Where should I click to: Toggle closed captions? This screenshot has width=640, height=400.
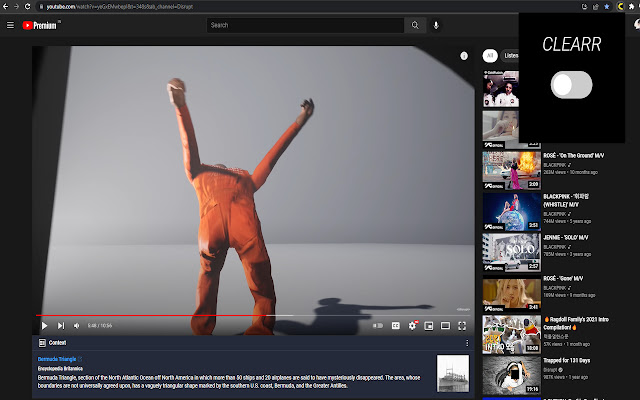[x=396, y=325]
